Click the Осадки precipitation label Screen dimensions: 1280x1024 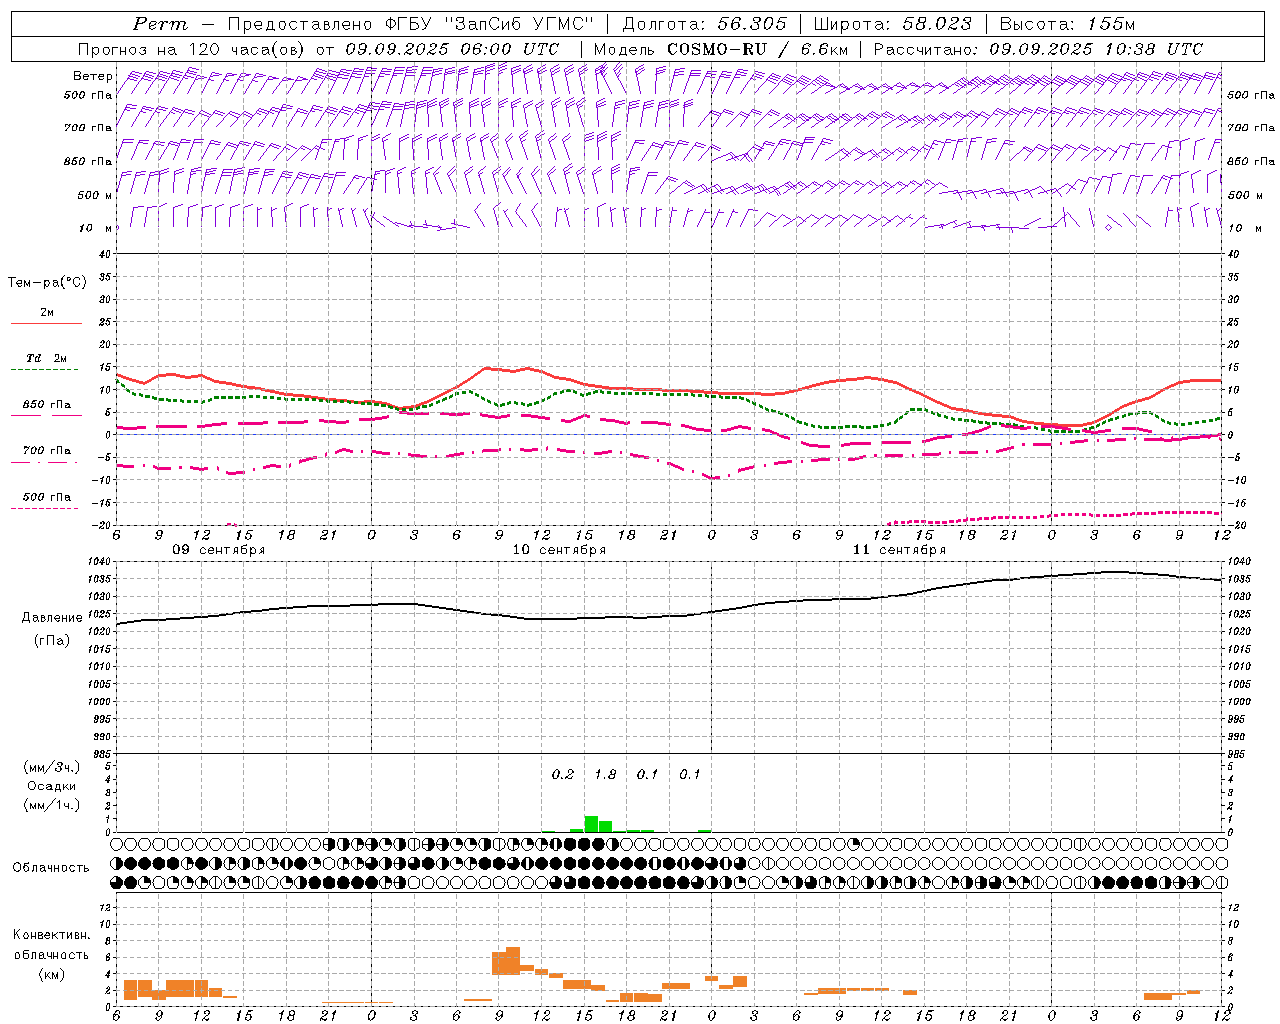[51, 786]
